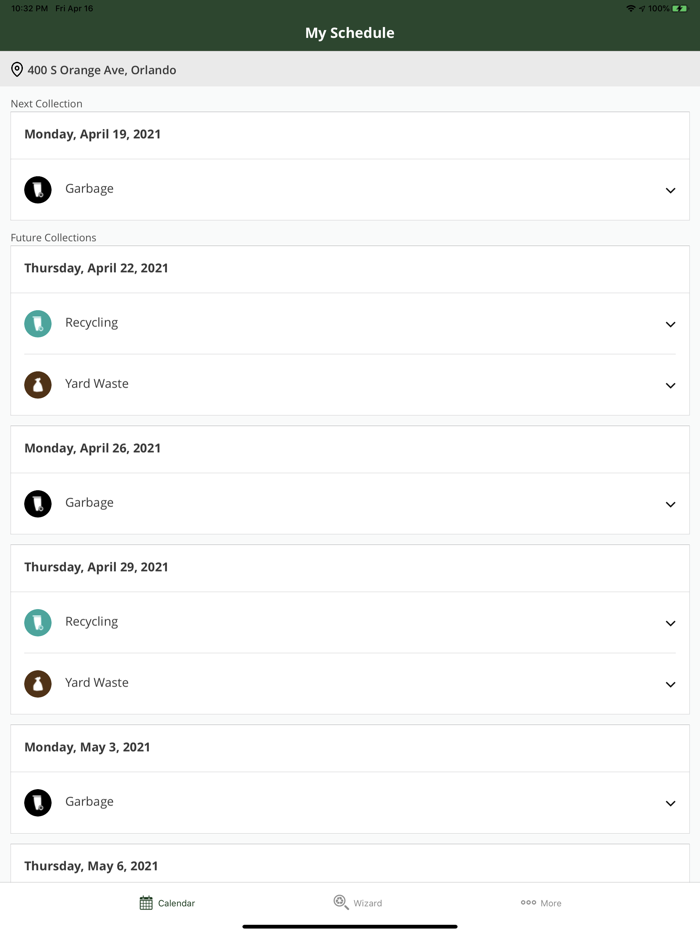700x934 pixels.
Task: Open the Wizard tab
Action: pyautogui.click(x=357, y=903)
